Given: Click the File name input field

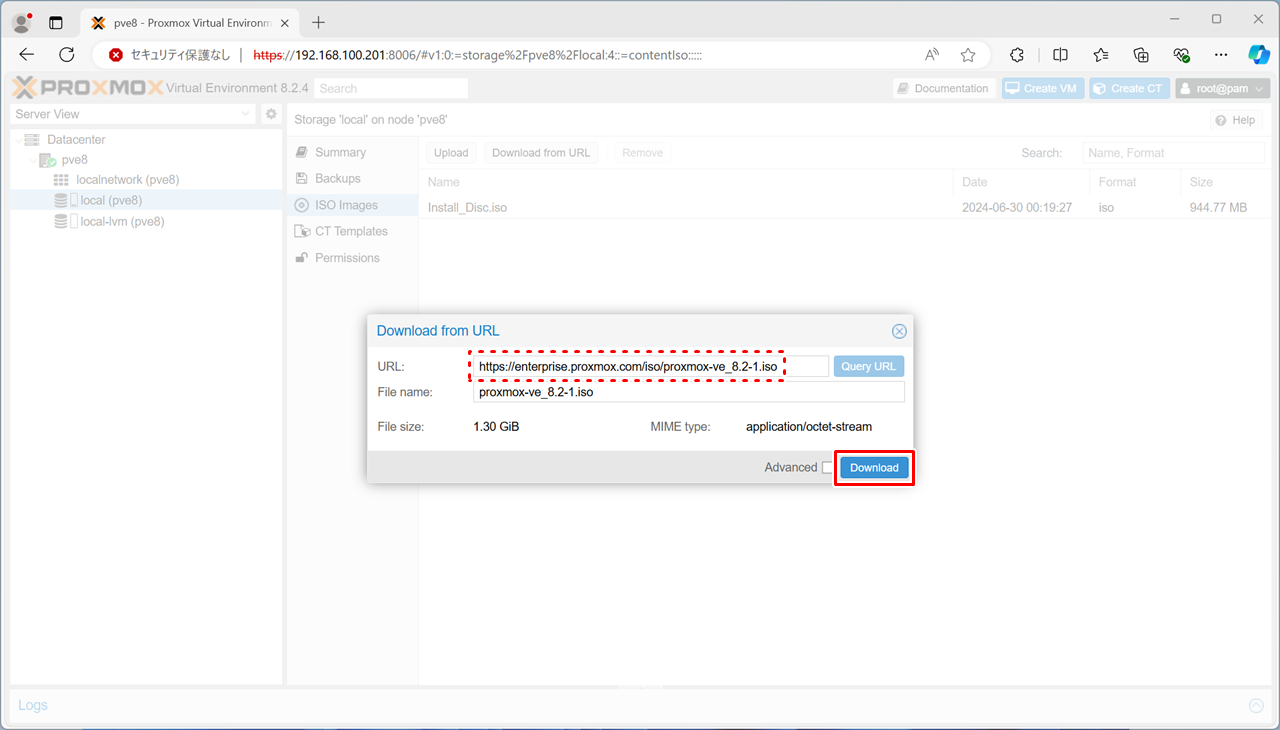Looking at the screenshot, I should pyautogui.click(x=688, y=392).
